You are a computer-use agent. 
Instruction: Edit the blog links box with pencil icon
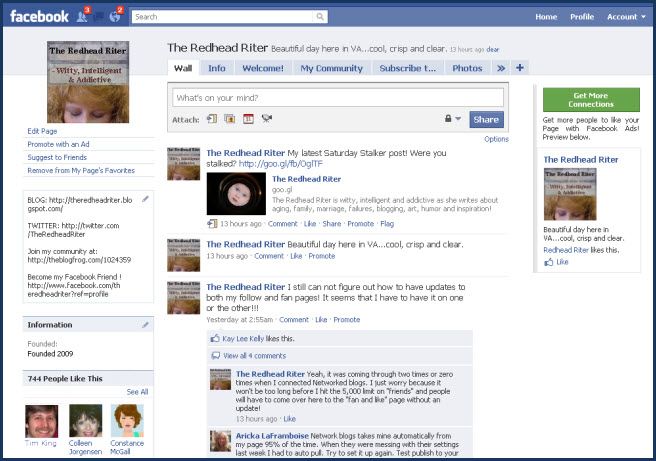tap(146, 199)
